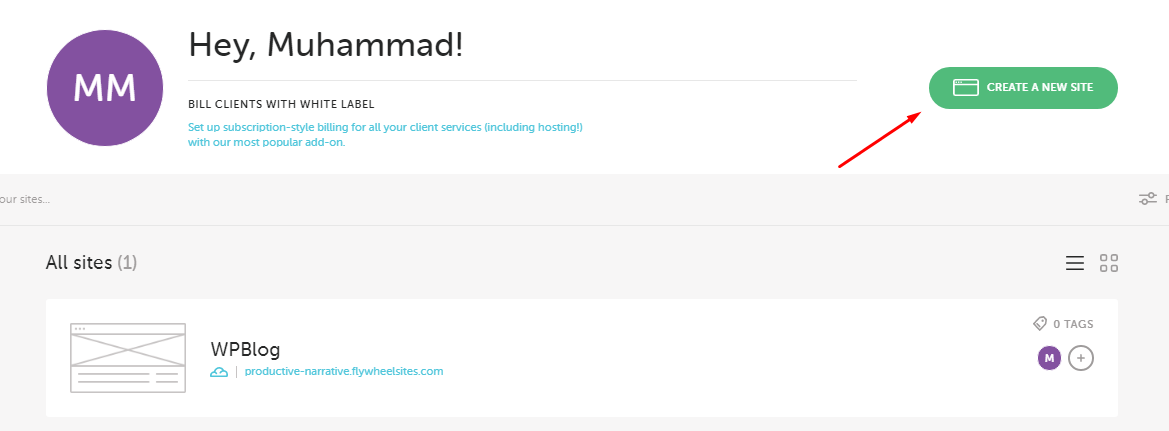Click the All sites heading
The width and height of the screenshot is (1169, 431).
coord(91,262)
